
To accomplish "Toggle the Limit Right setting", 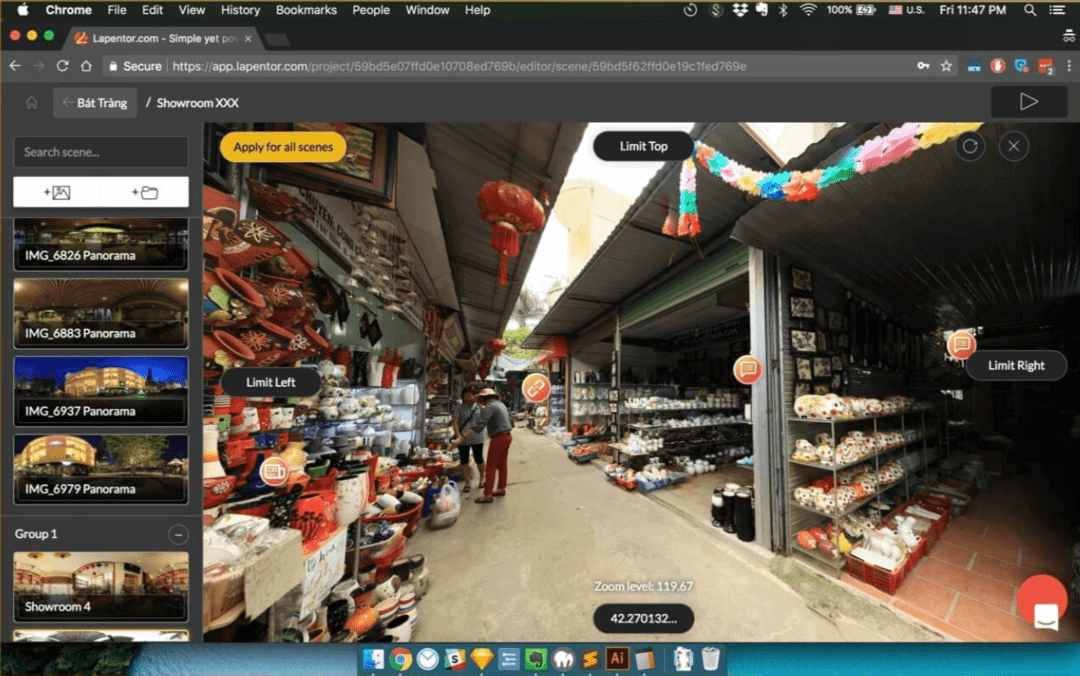I will (1016, 365).
